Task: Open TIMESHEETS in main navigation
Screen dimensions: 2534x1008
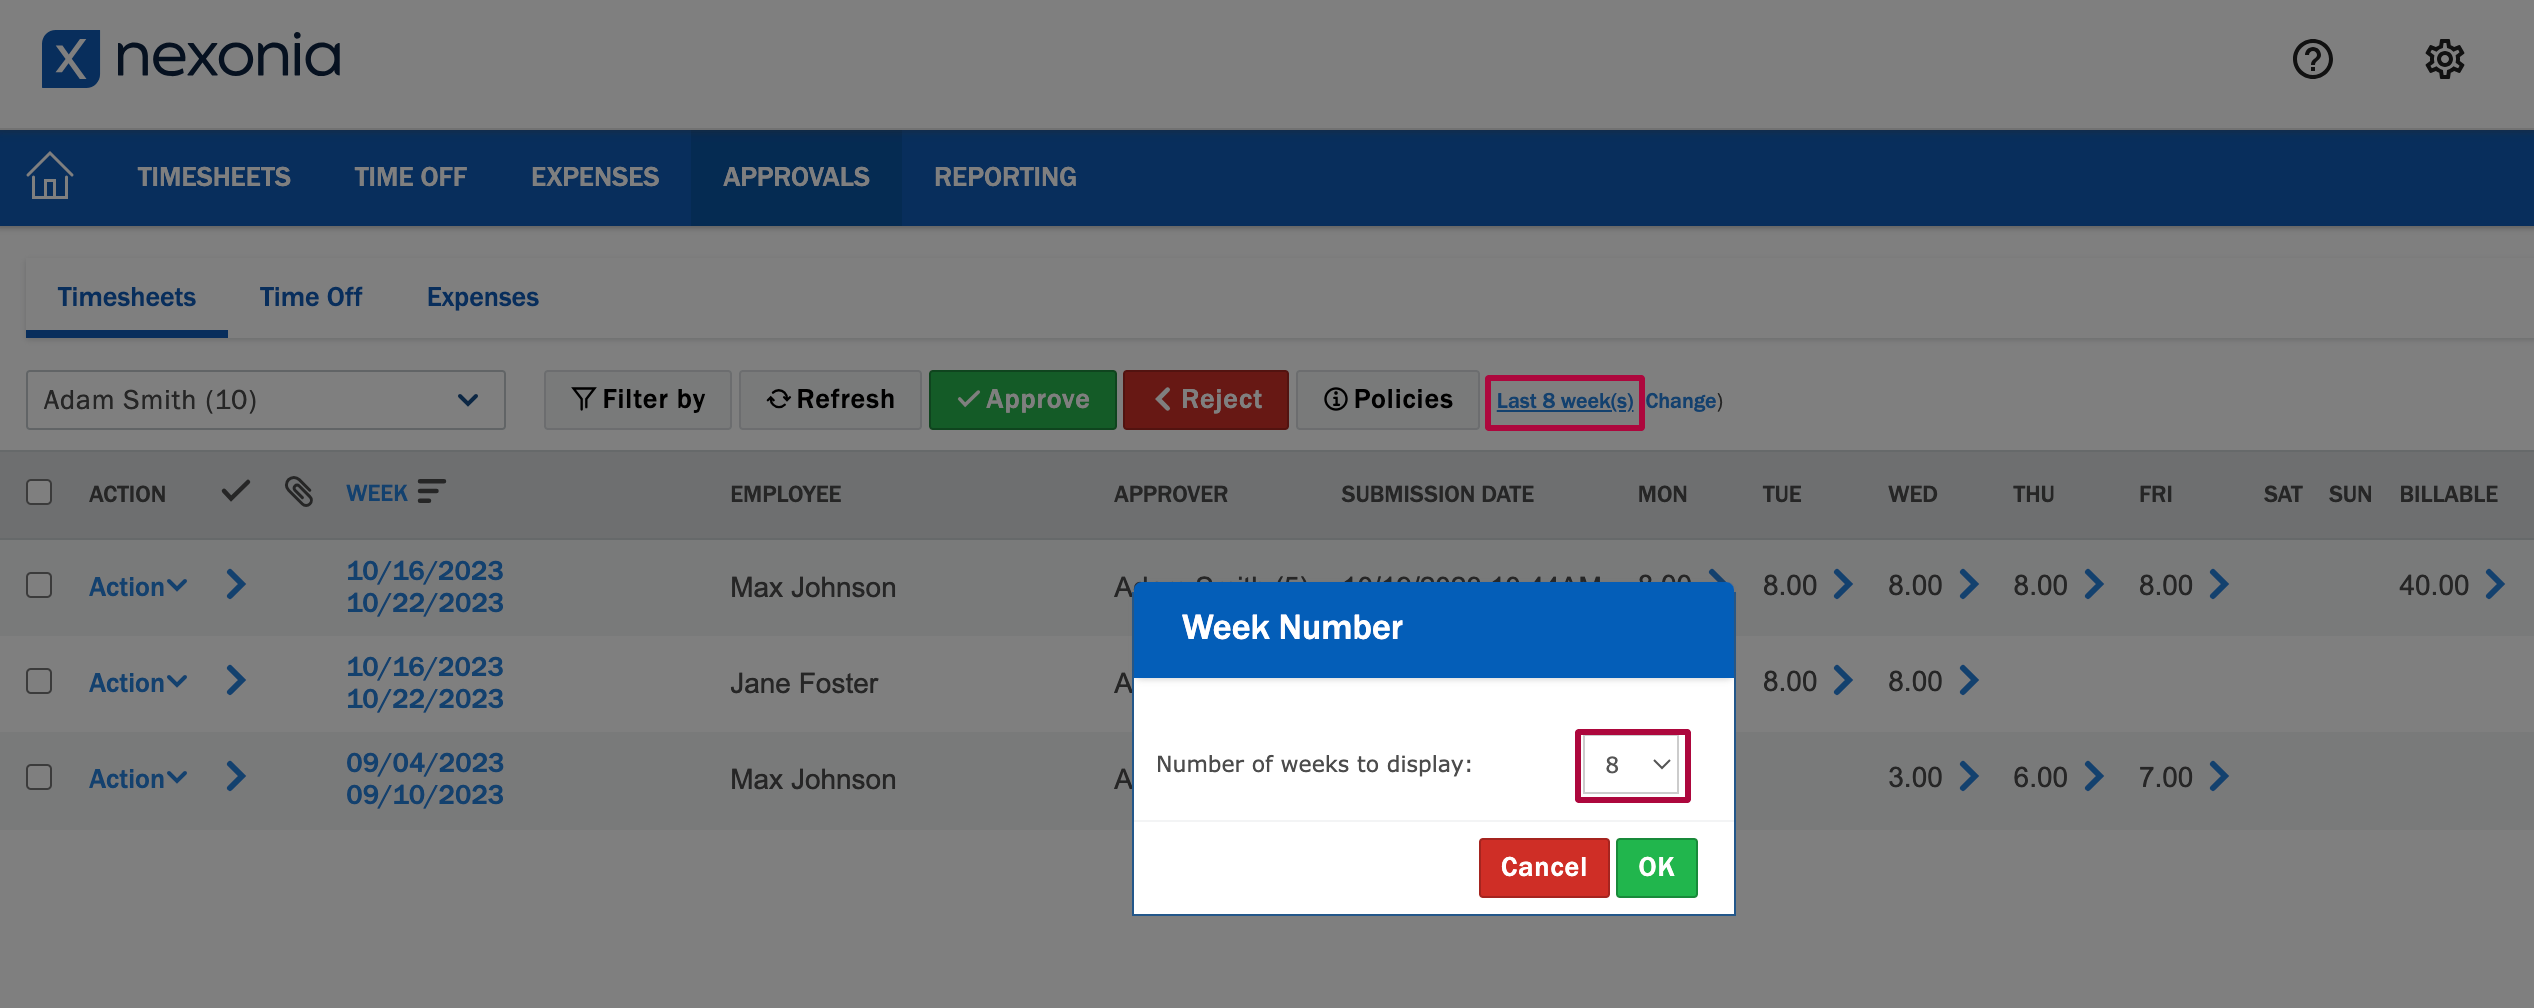Action: (x=214, y=177)
